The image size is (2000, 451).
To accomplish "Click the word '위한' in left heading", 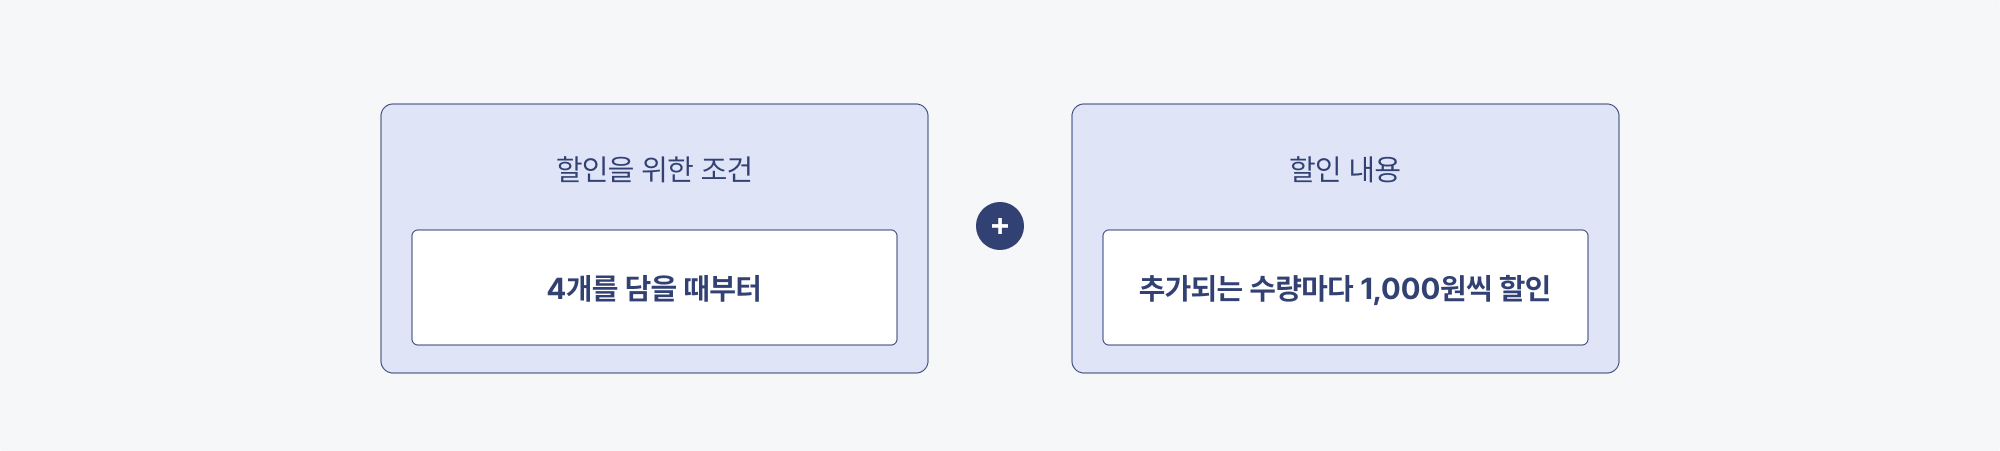I will 667,169.
